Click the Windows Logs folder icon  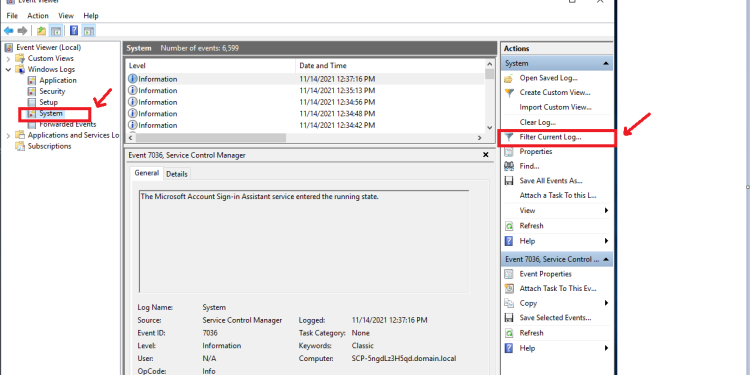coord(20,69)
